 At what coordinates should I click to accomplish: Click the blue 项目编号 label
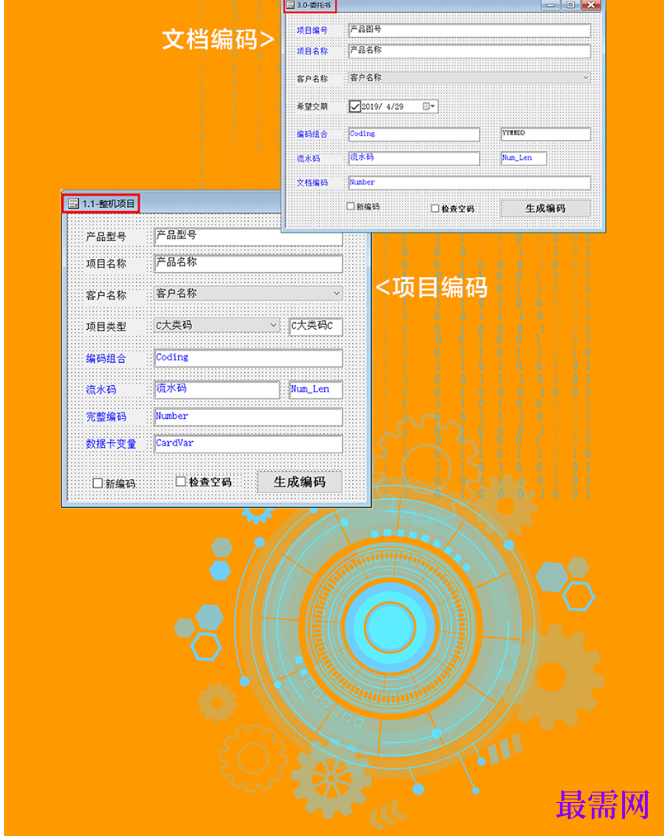tap(312, 30)
